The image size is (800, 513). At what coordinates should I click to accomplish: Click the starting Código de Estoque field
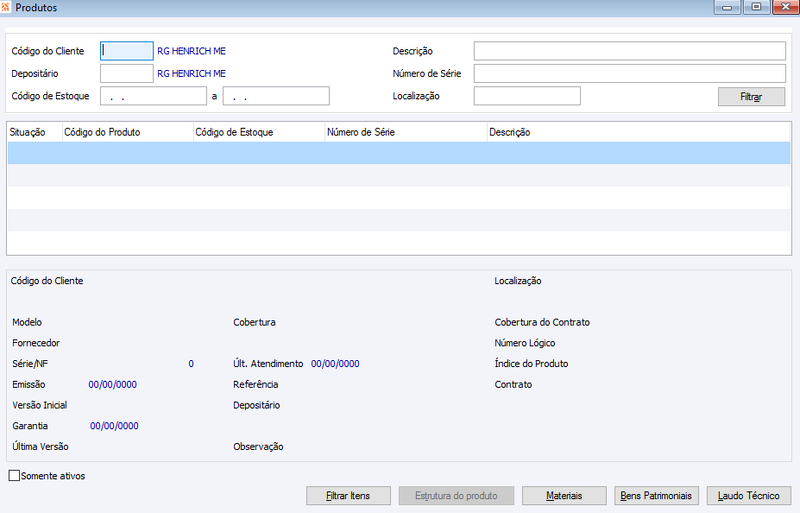point(153,96)
